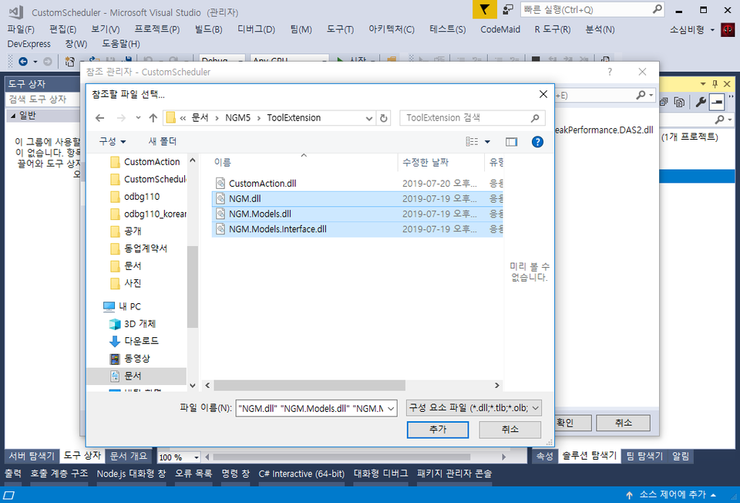Click the 검색 도구 상자 search field

click(42, 100)
